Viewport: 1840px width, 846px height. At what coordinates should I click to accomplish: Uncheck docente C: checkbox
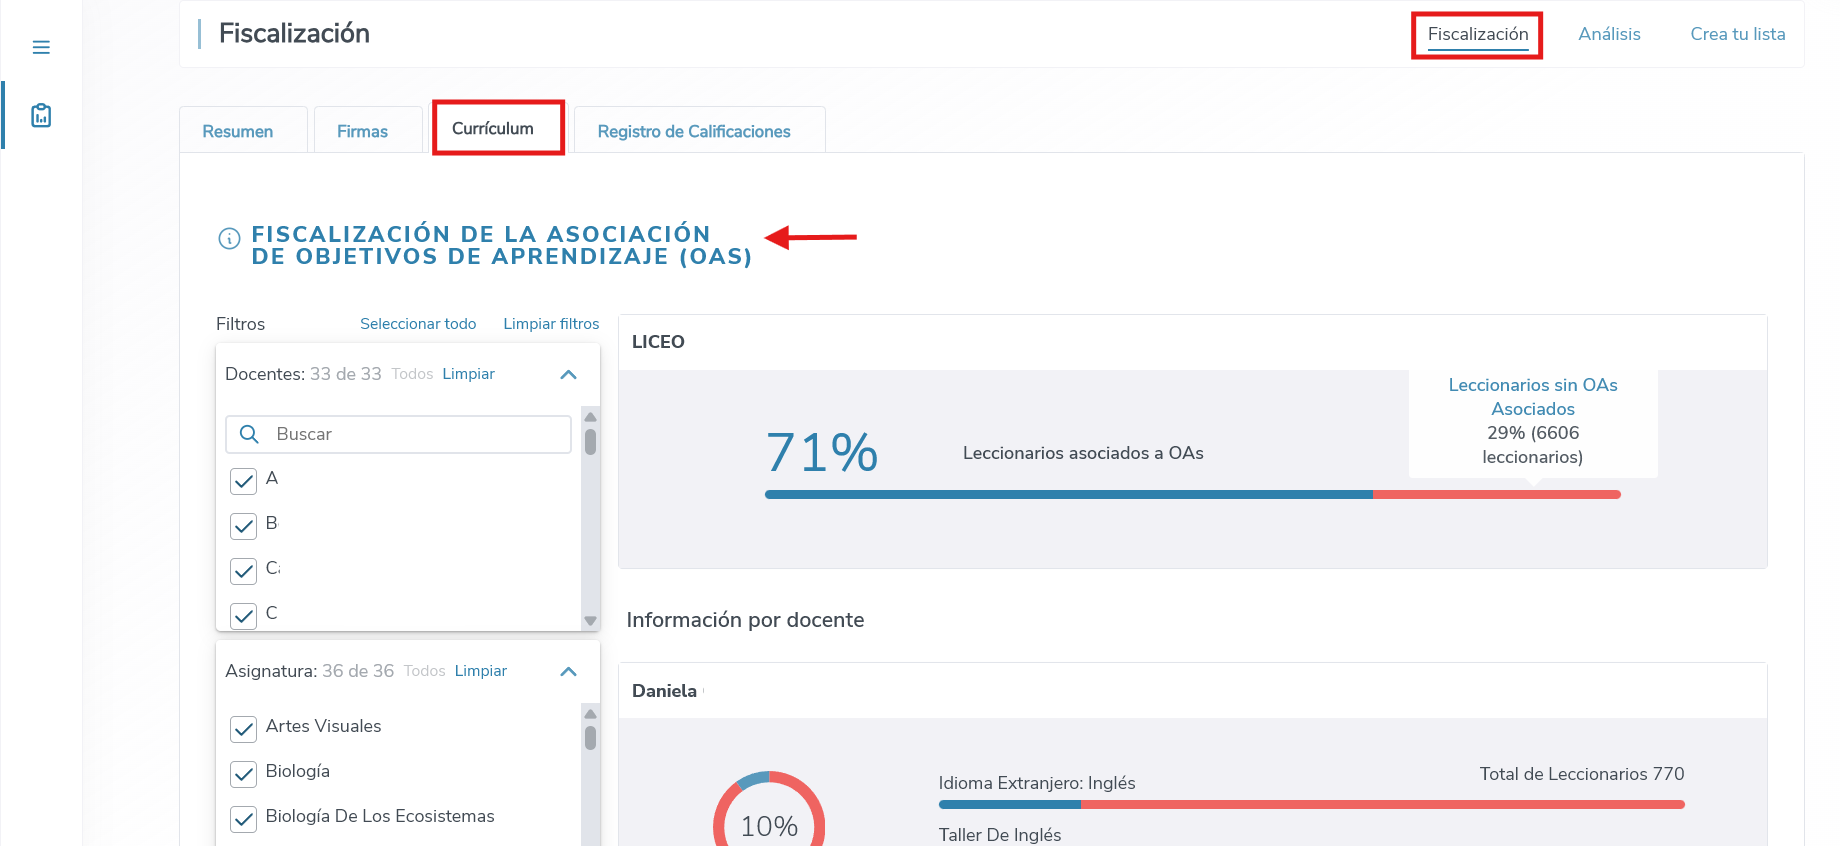(x=244, y=571)
